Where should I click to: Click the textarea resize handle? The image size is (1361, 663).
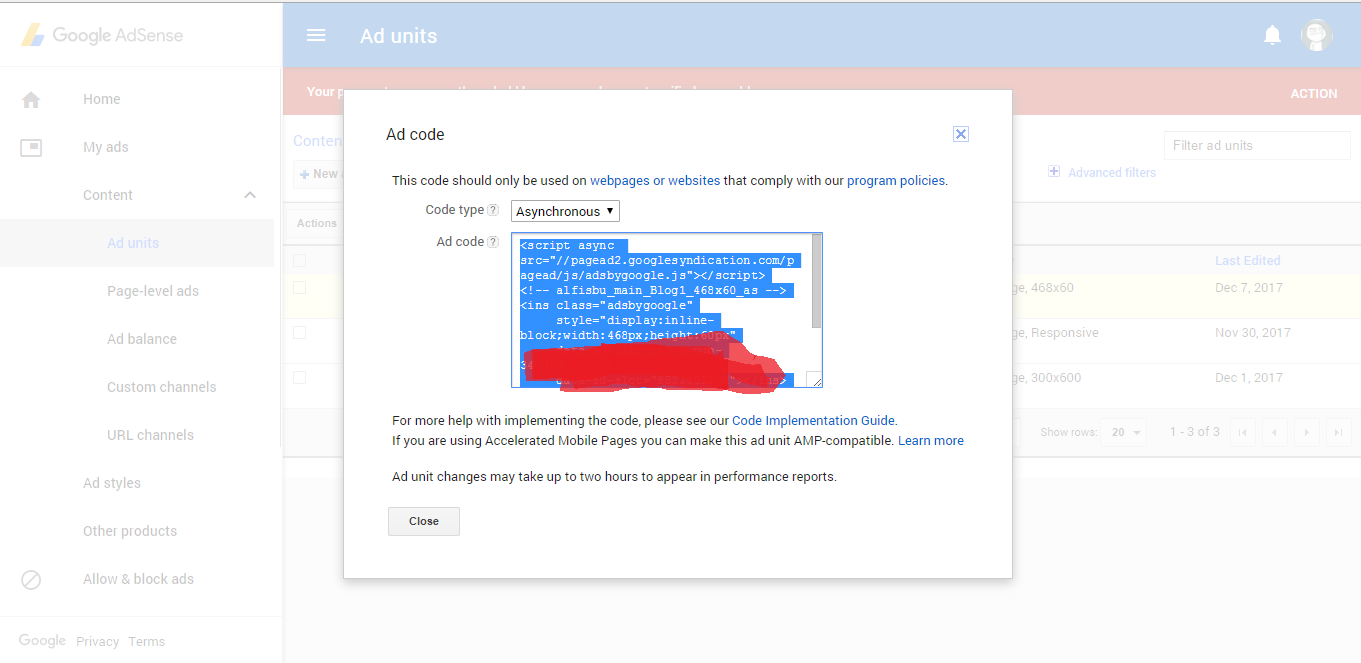pyautogui.click(x=814, y=379)
